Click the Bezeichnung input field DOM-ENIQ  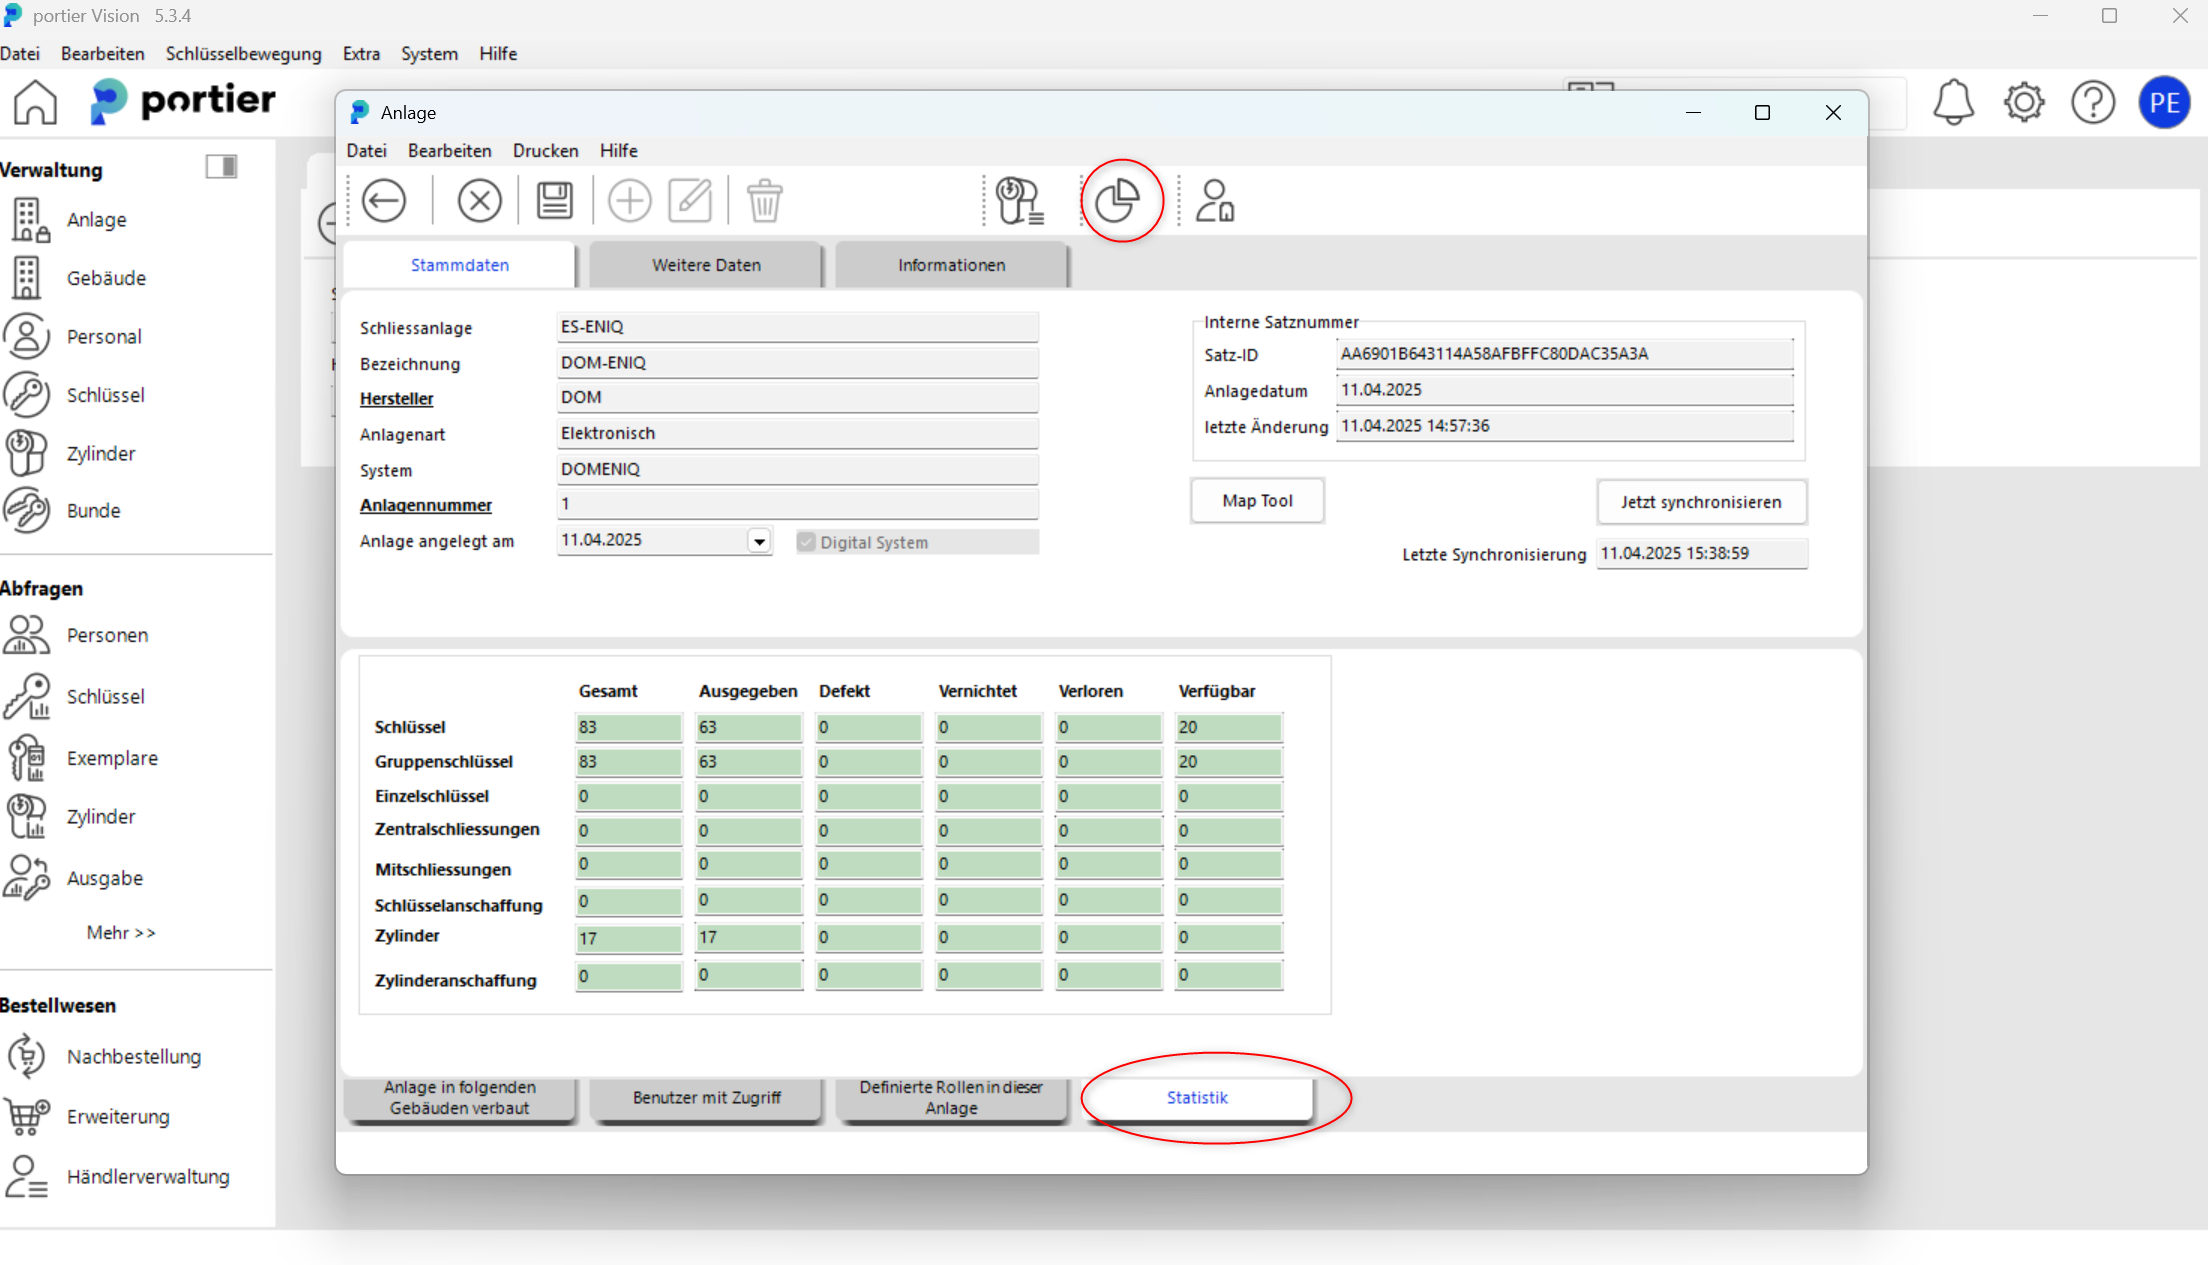point(796,363)
